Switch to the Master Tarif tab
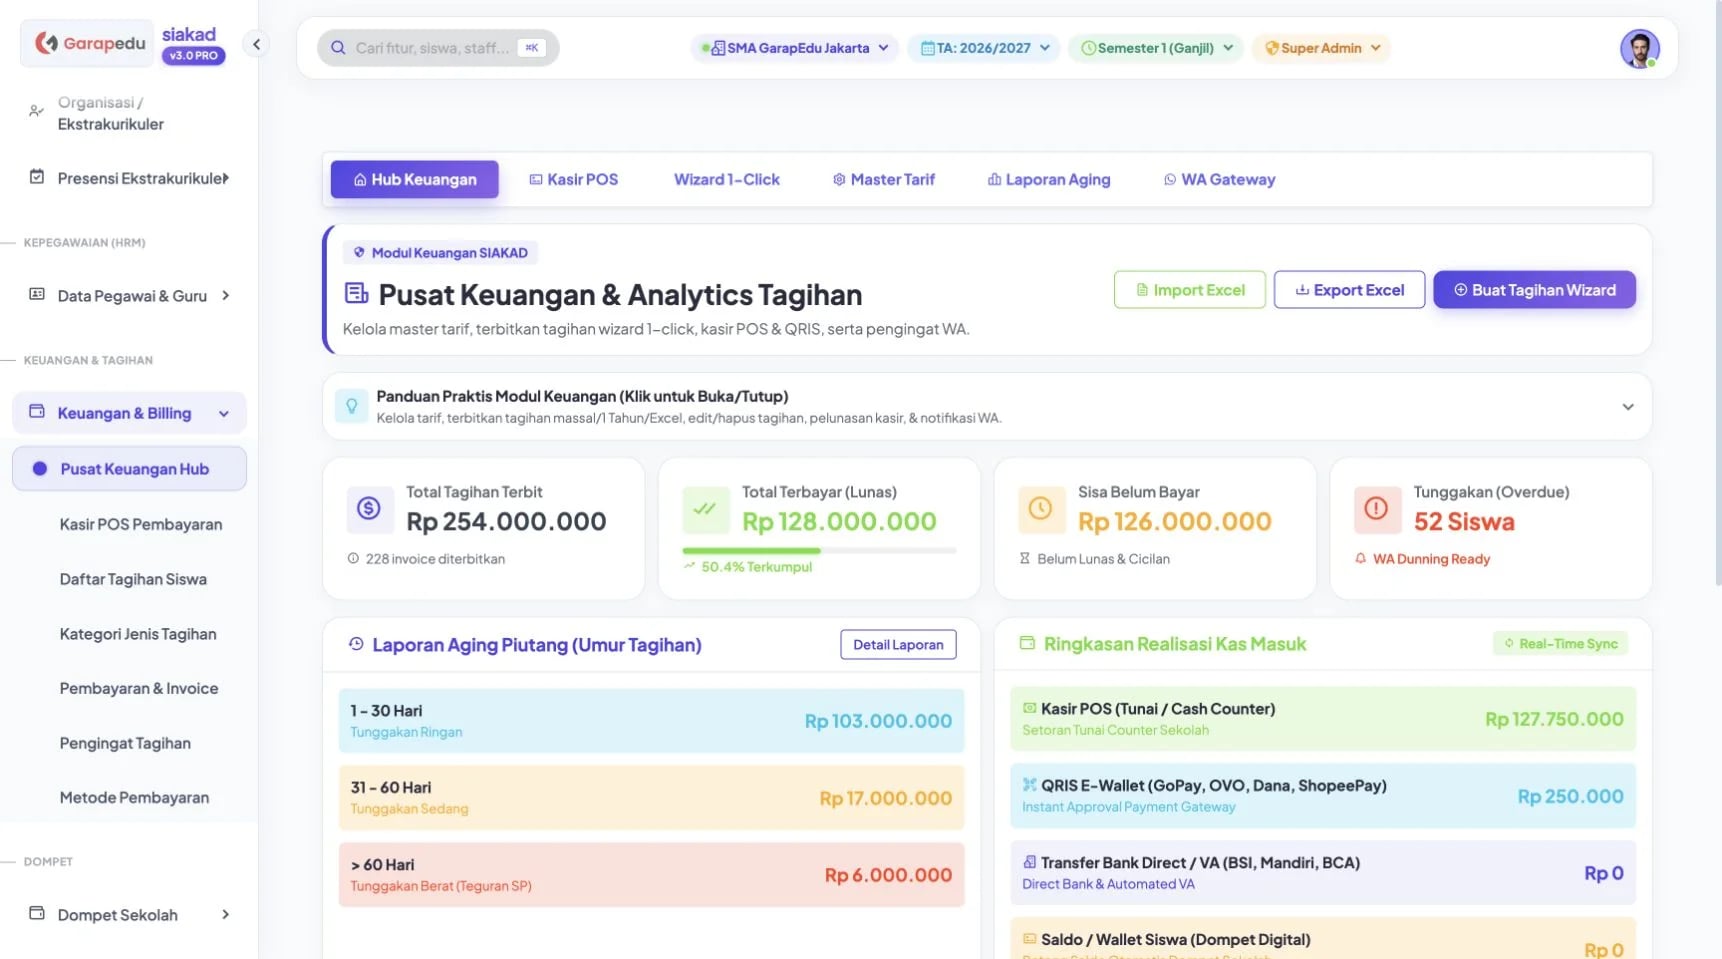The width and height of the screenshot is (1722, 959). click(x=884, y=180)
